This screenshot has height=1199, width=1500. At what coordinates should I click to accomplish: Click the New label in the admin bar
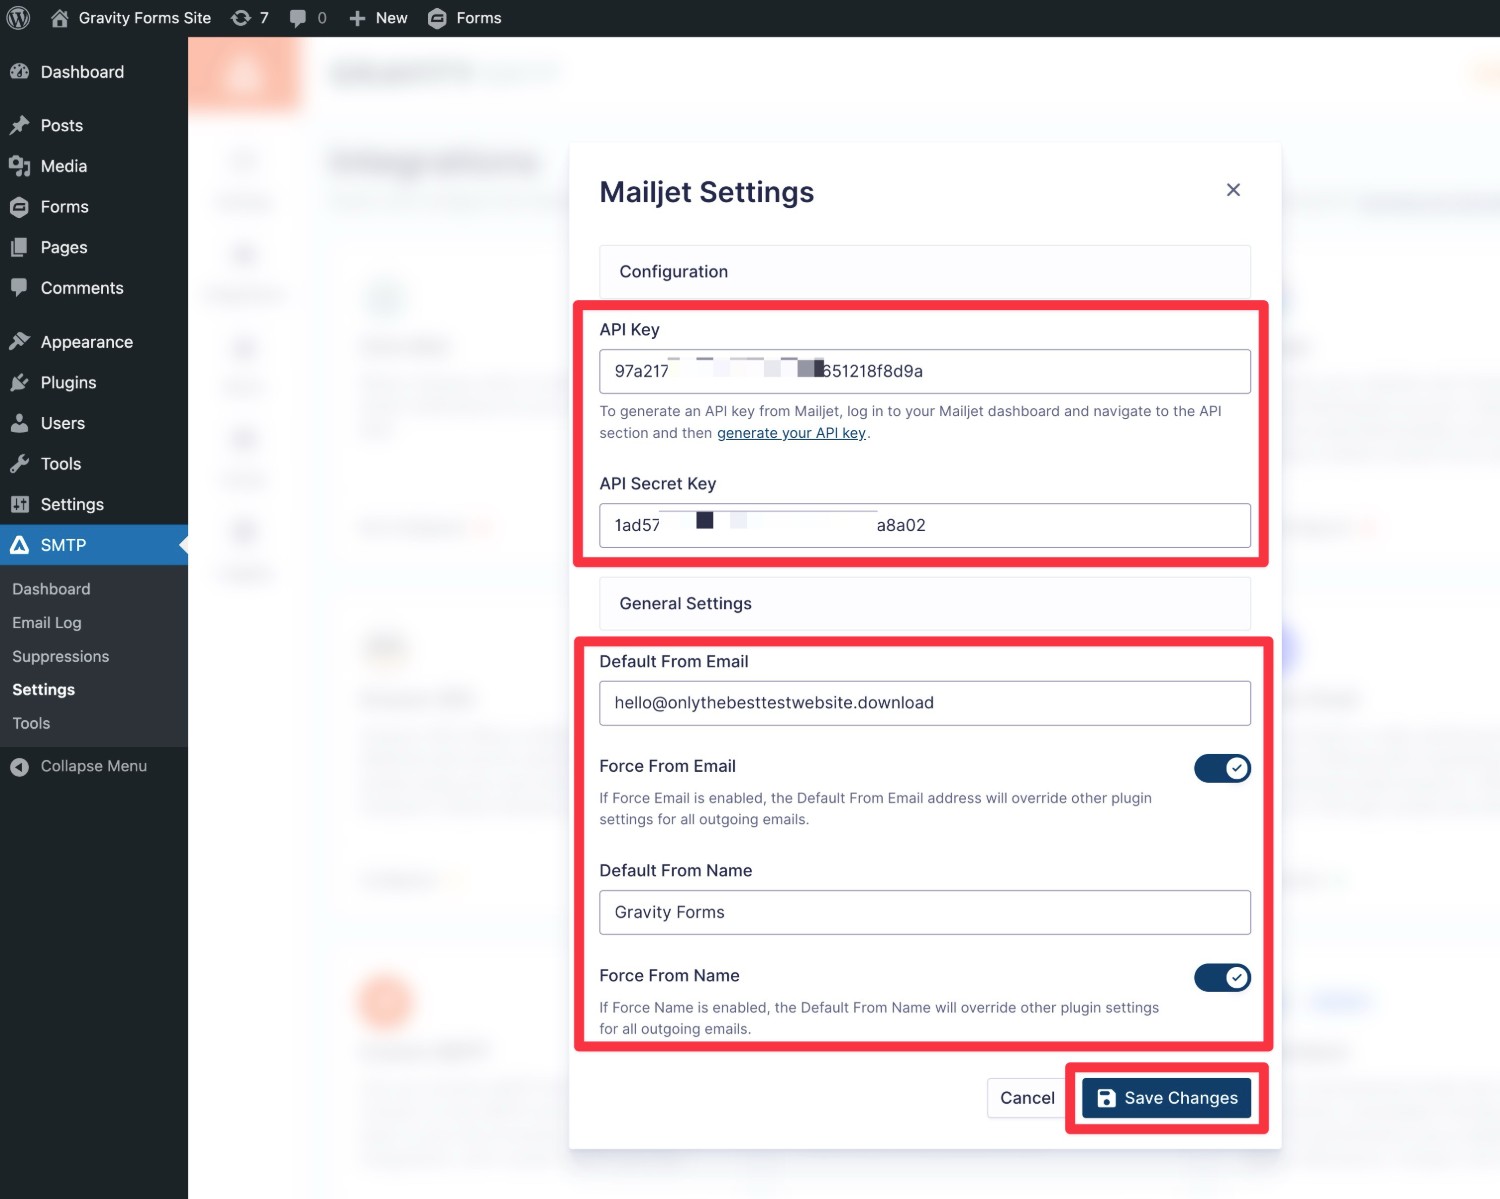[391, 18]
